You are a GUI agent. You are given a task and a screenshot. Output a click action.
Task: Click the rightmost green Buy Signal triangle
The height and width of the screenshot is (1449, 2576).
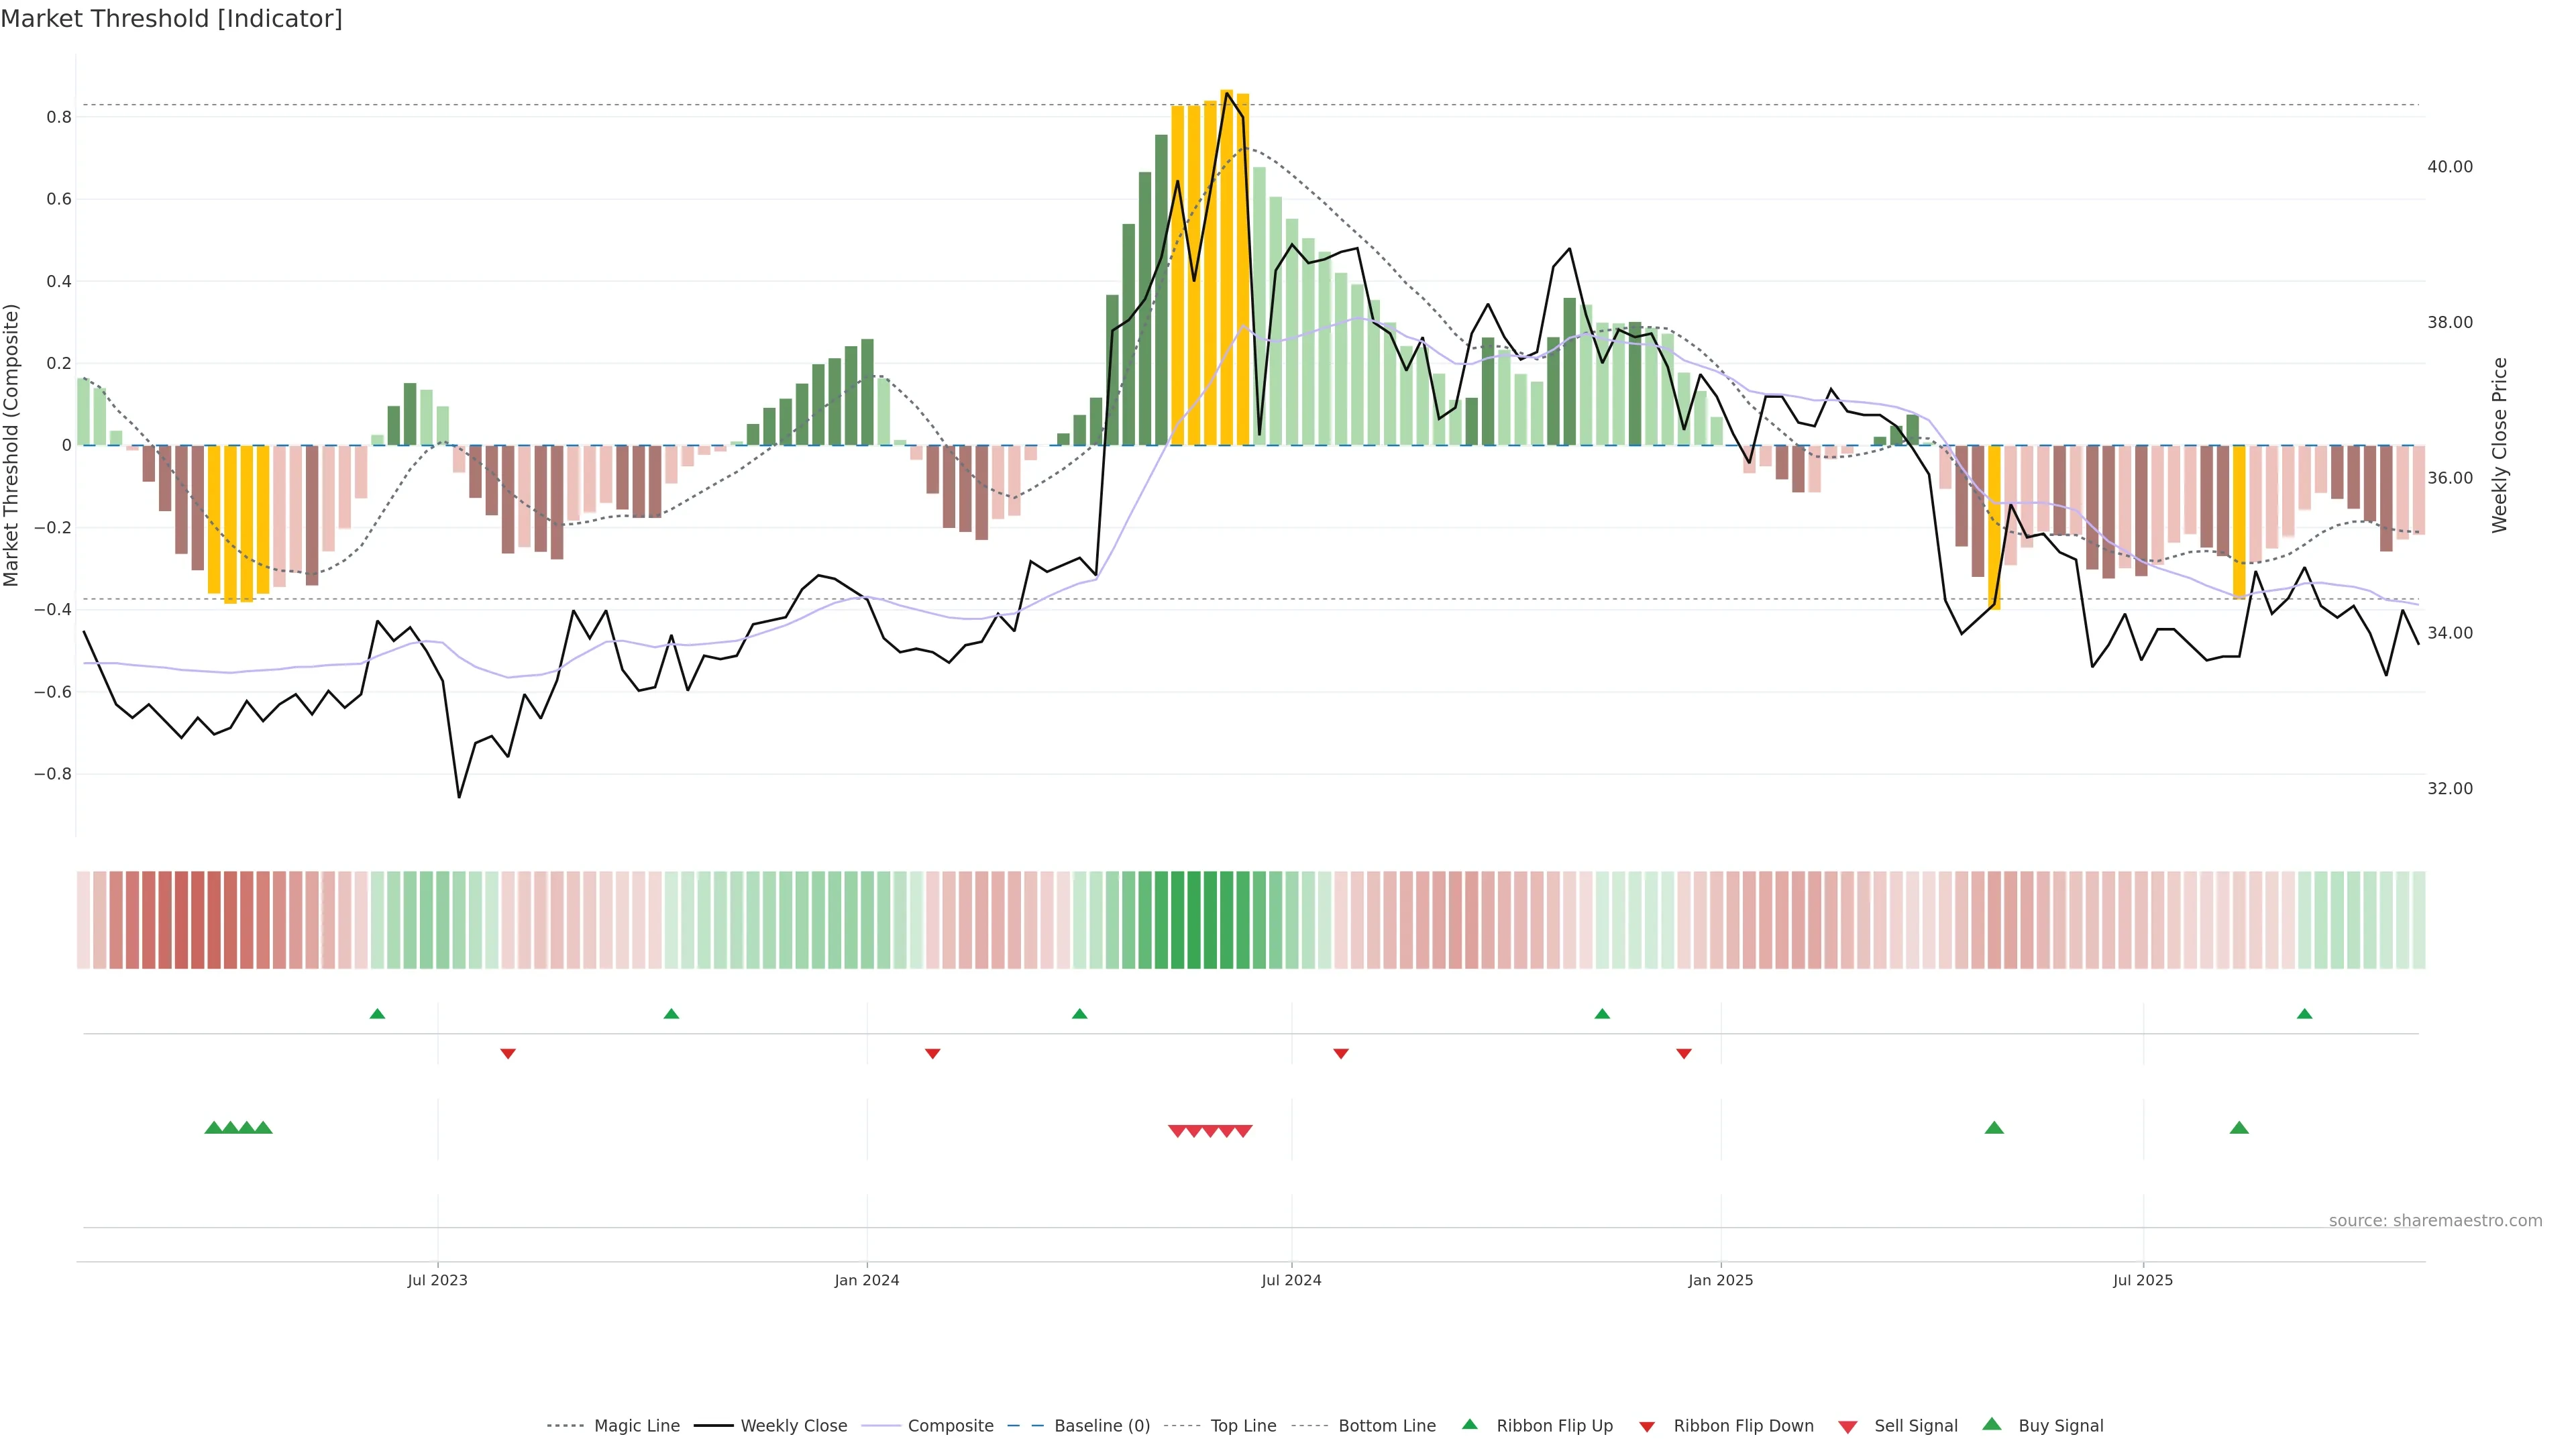click(2239, 1128)
